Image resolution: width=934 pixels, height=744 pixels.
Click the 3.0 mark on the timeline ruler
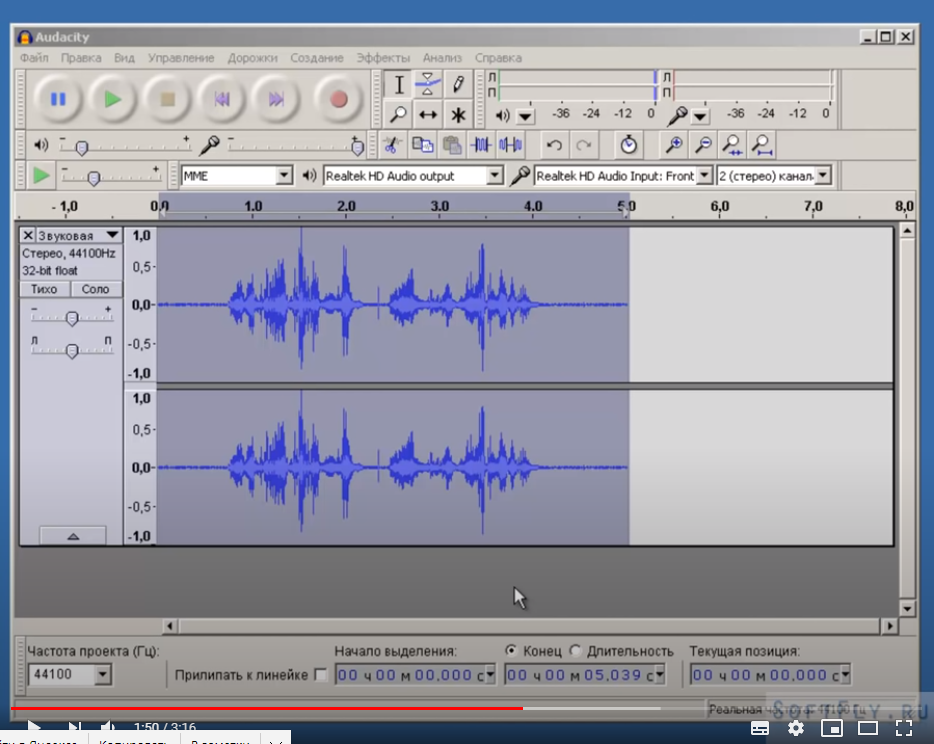(x=440, y=206)
